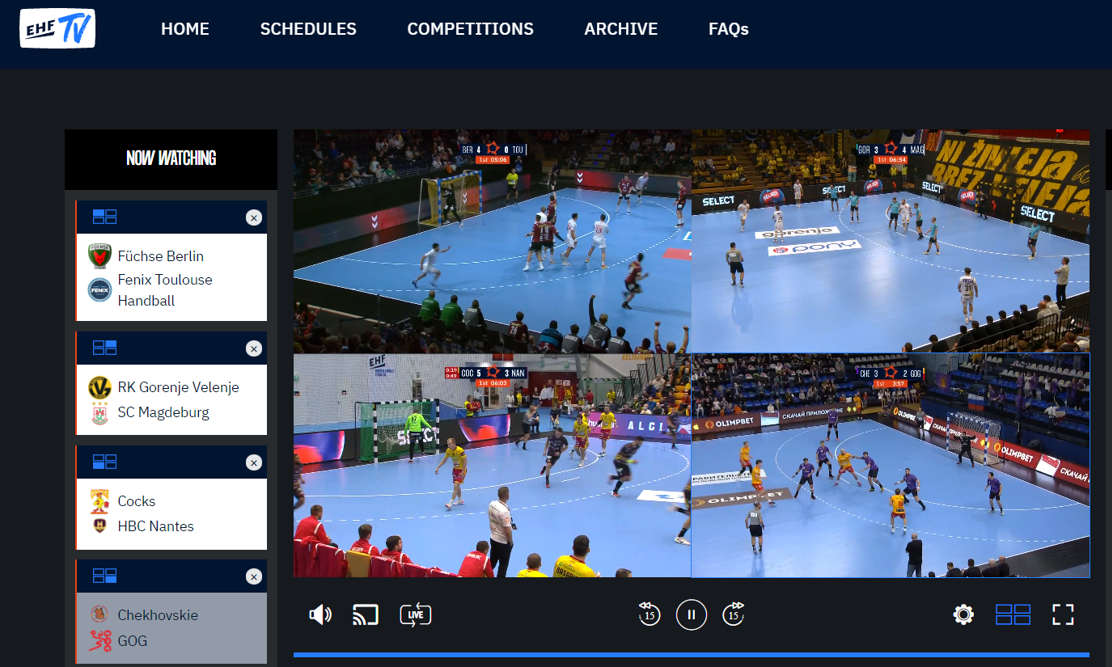Jump to live broadcast icon

pos(415,614)
